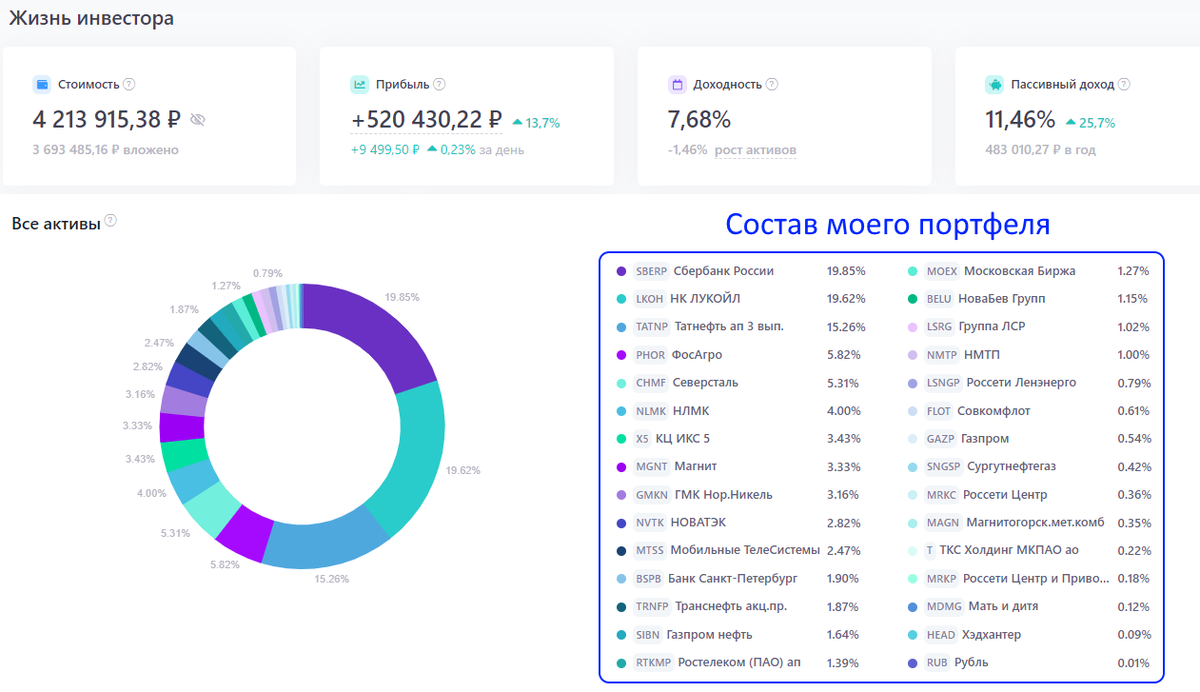
Task: Click the 7,68% yield value
Action: click(699, 120)
